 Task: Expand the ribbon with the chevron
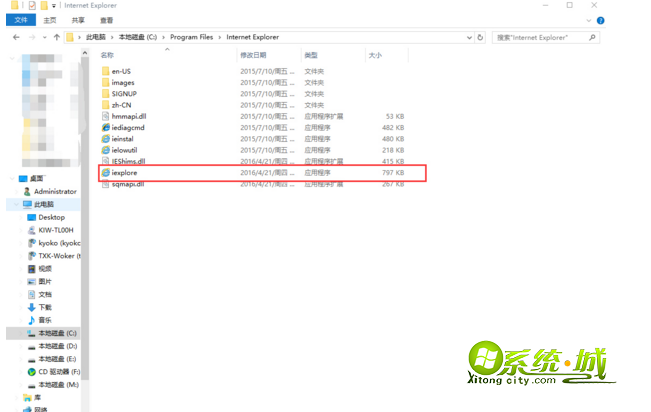click(588, 20)
